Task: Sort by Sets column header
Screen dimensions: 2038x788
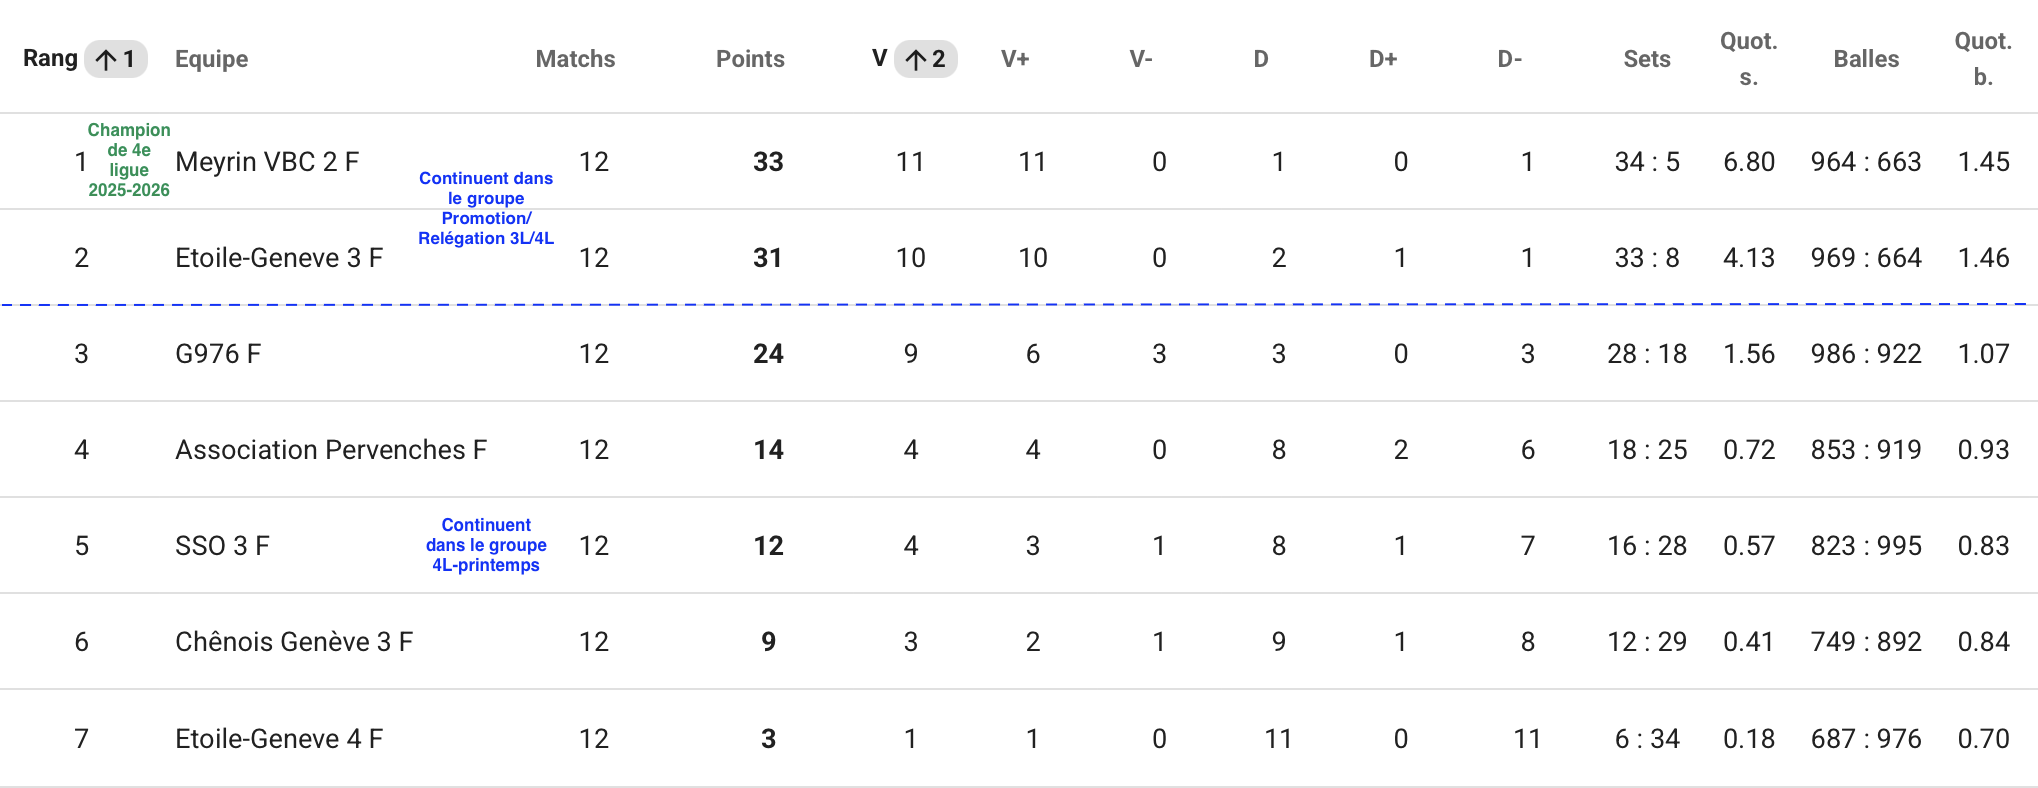Action: click(1647, 59)
